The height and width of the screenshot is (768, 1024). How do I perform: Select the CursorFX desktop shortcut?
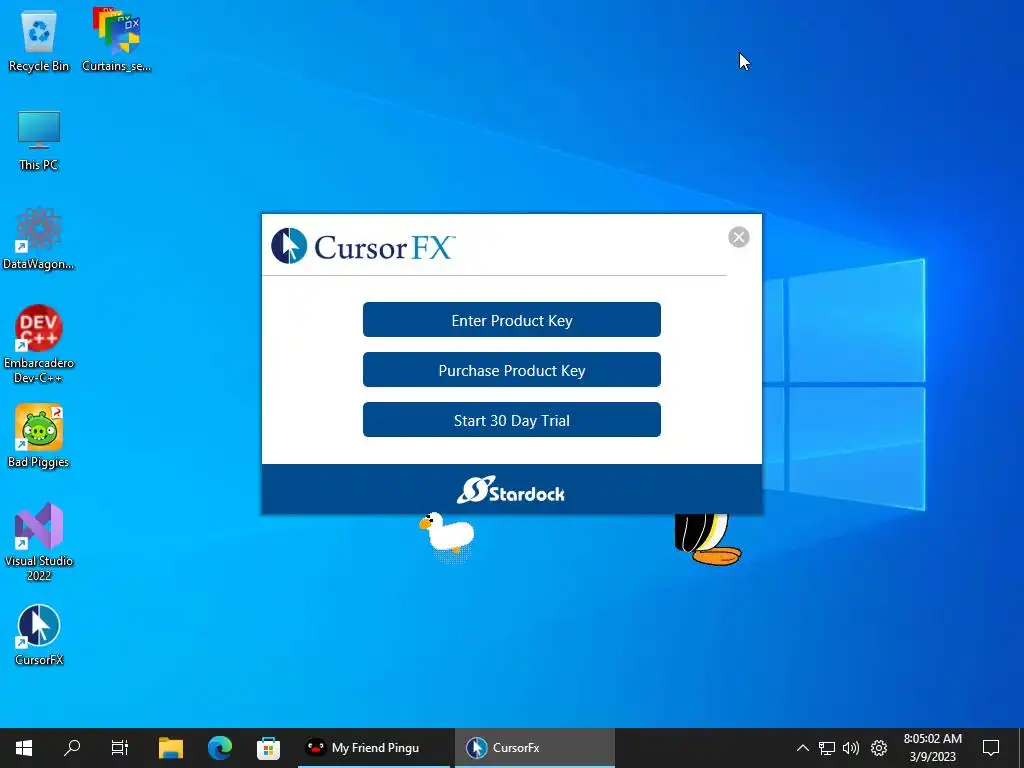pyautogui.click(x=39, y=635)
